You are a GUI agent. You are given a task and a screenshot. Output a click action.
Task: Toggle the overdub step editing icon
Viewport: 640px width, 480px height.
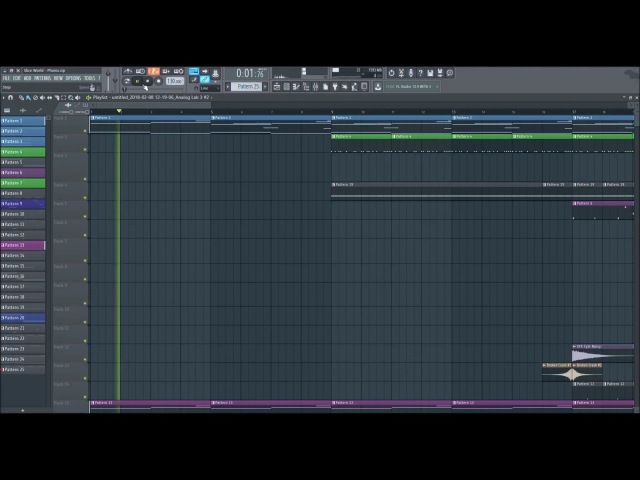[x=166, y=71]
